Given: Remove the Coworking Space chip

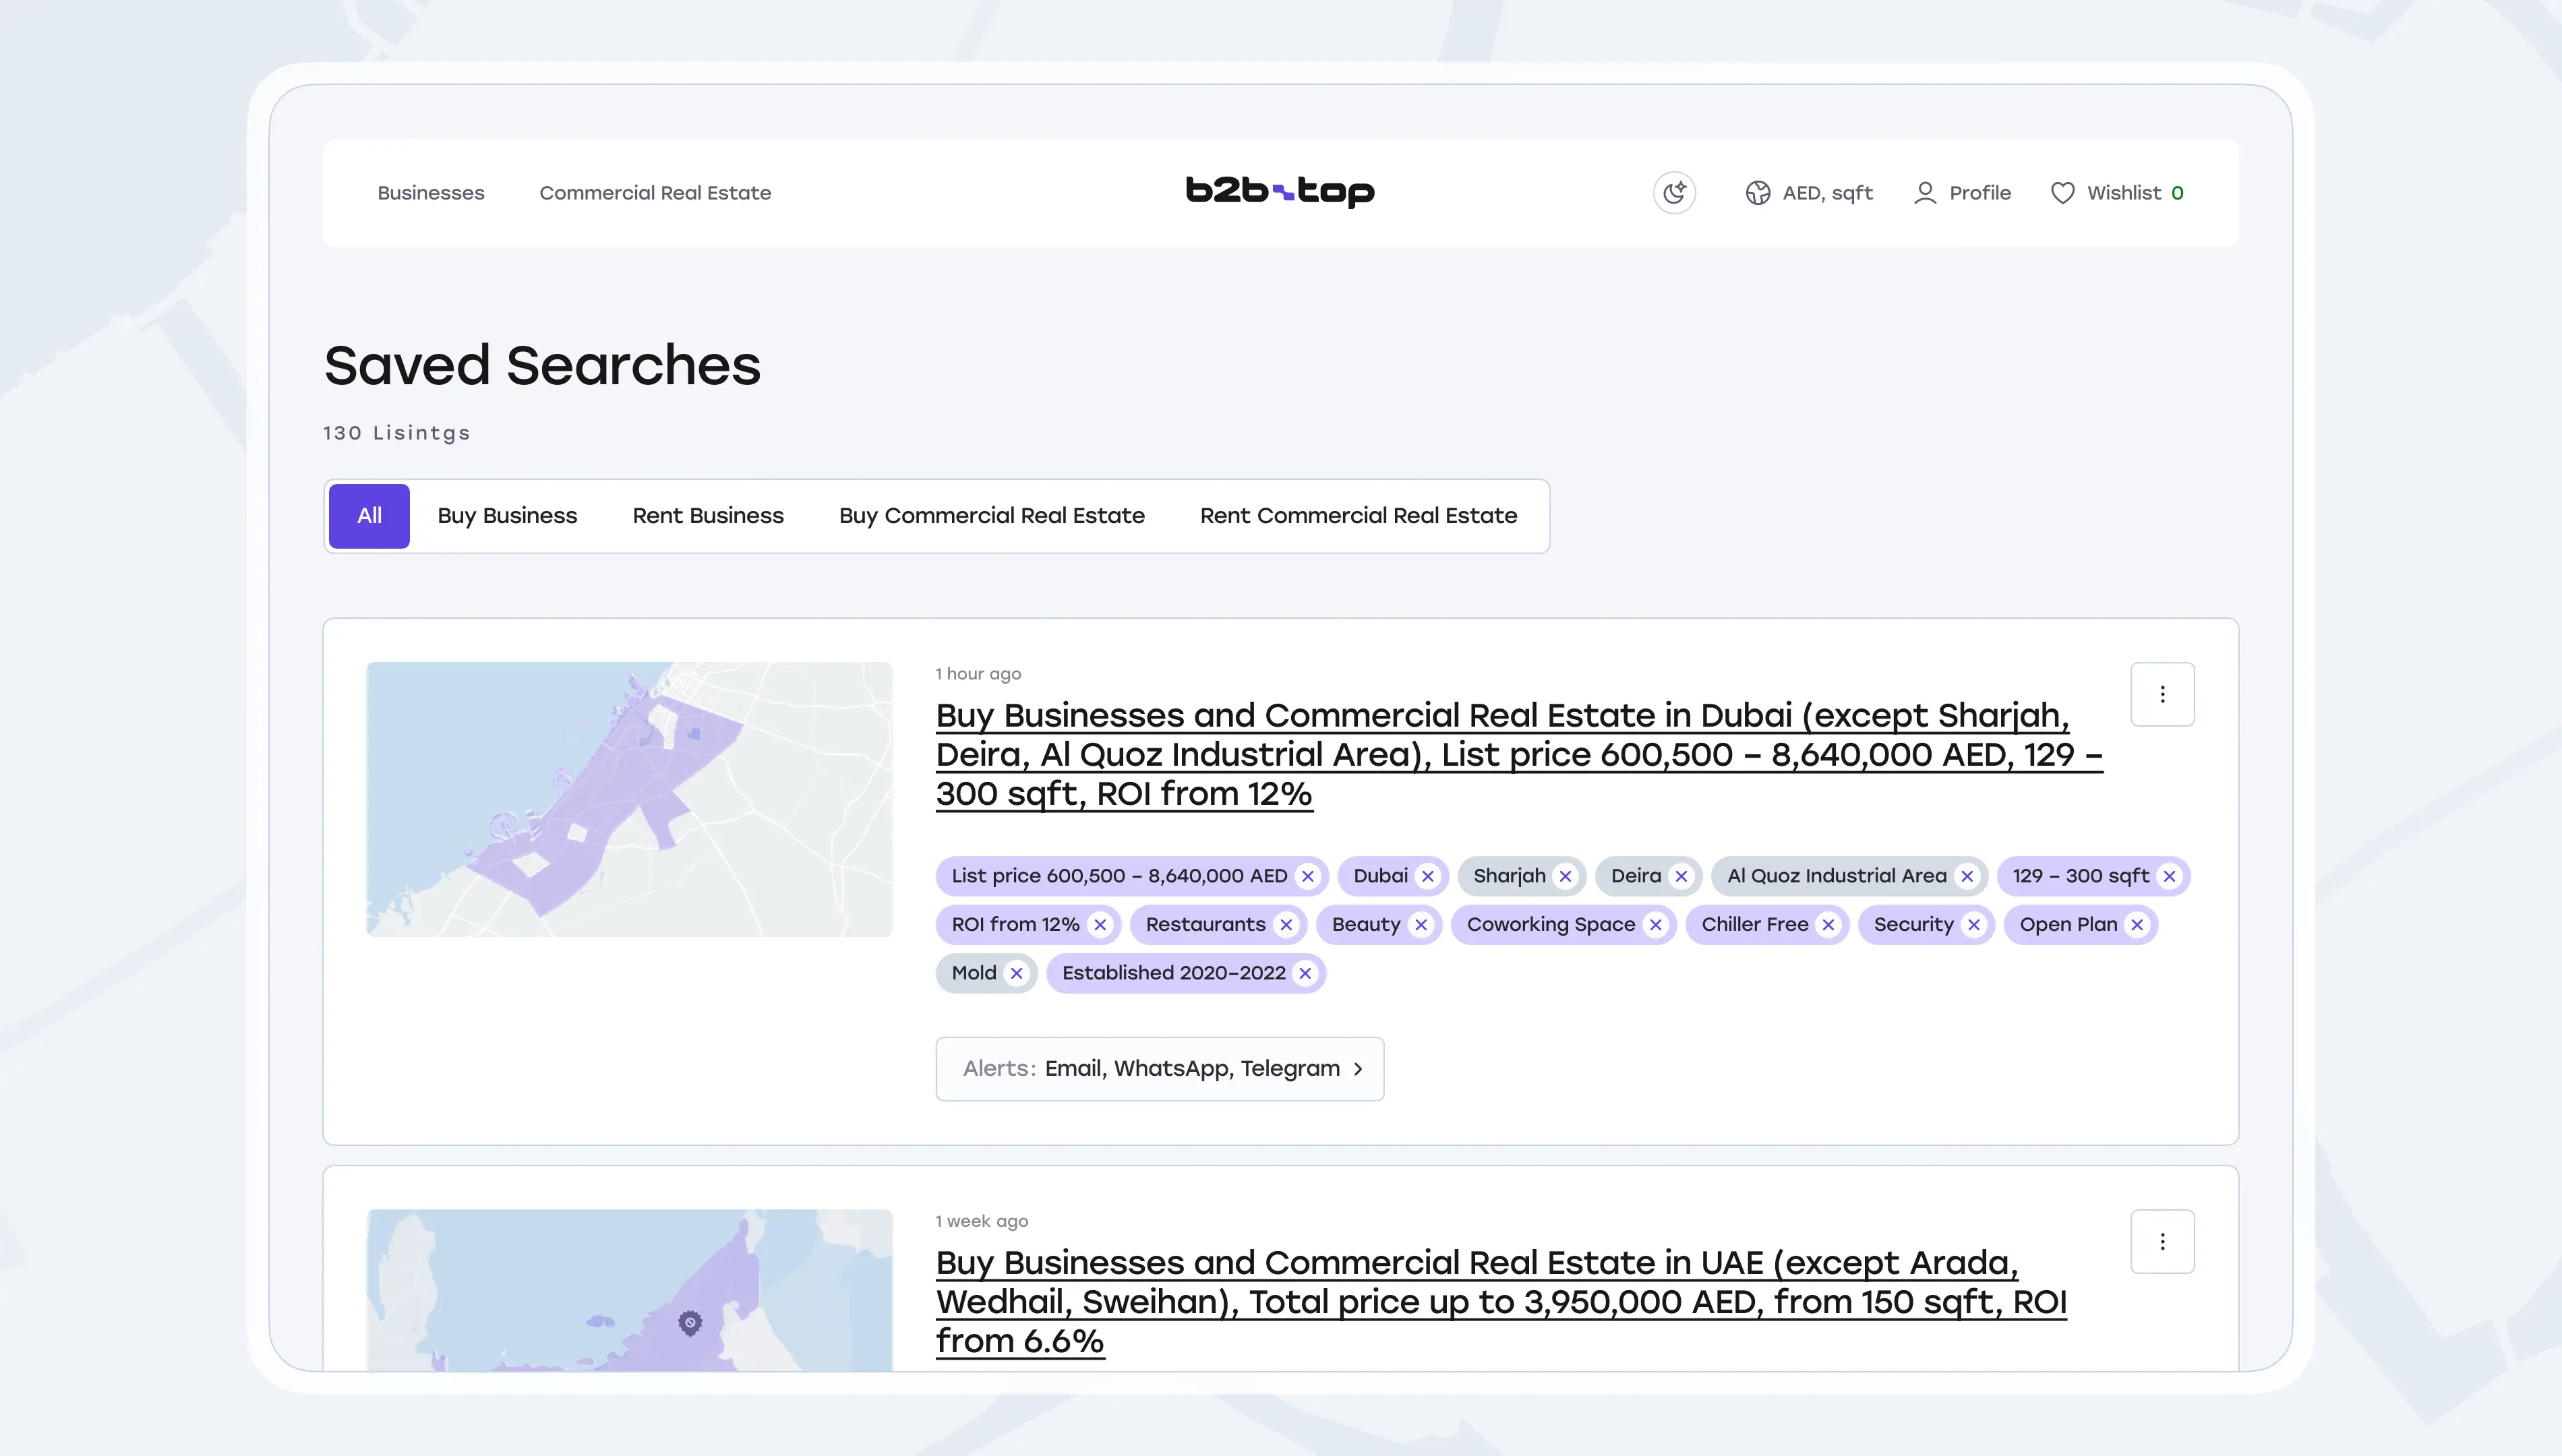Looking at the screenshot, I should [x=1655, y=925].
